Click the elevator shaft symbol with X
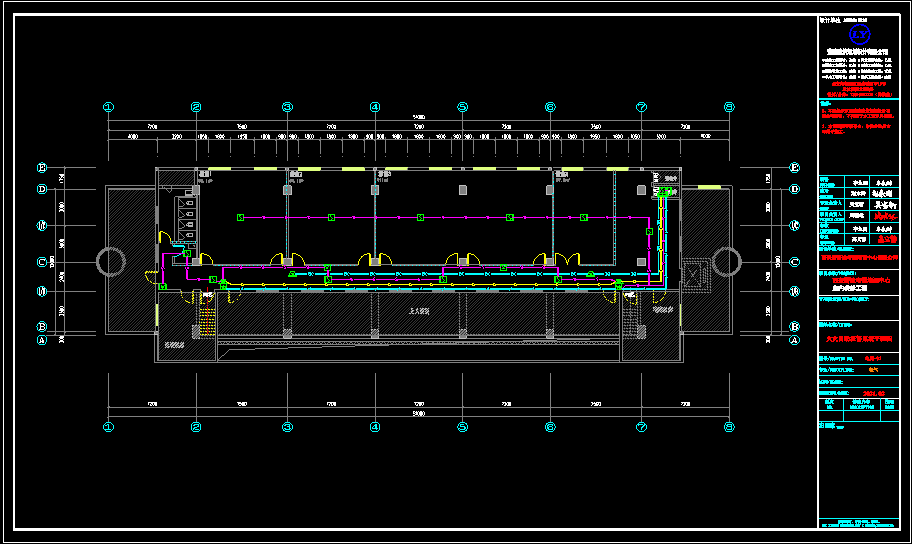 [694, 272]
